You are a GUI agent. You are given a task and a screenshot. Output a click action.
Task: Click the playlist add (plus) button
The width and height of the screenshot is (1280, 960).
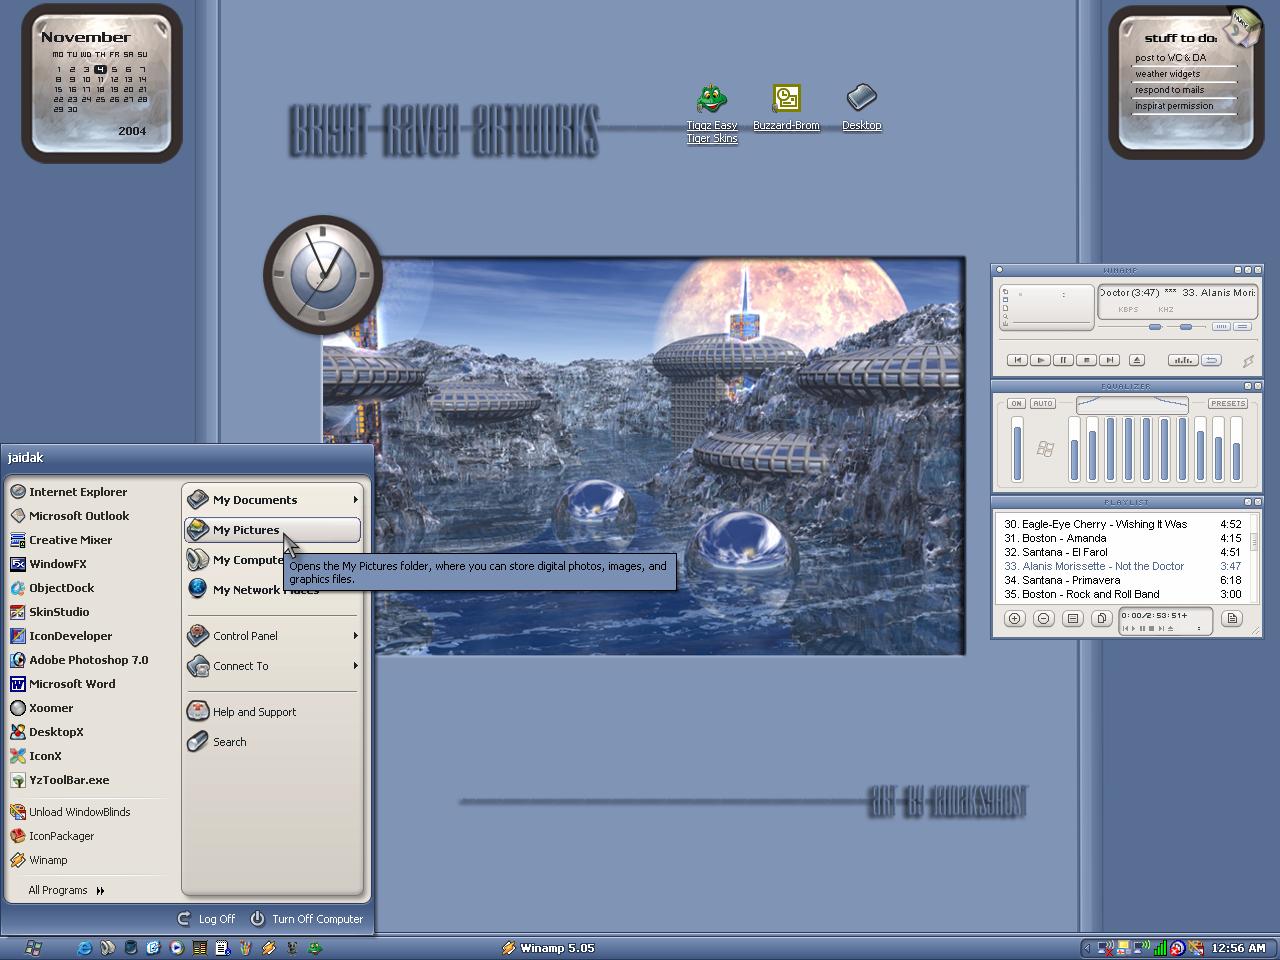click(1014, 618)
